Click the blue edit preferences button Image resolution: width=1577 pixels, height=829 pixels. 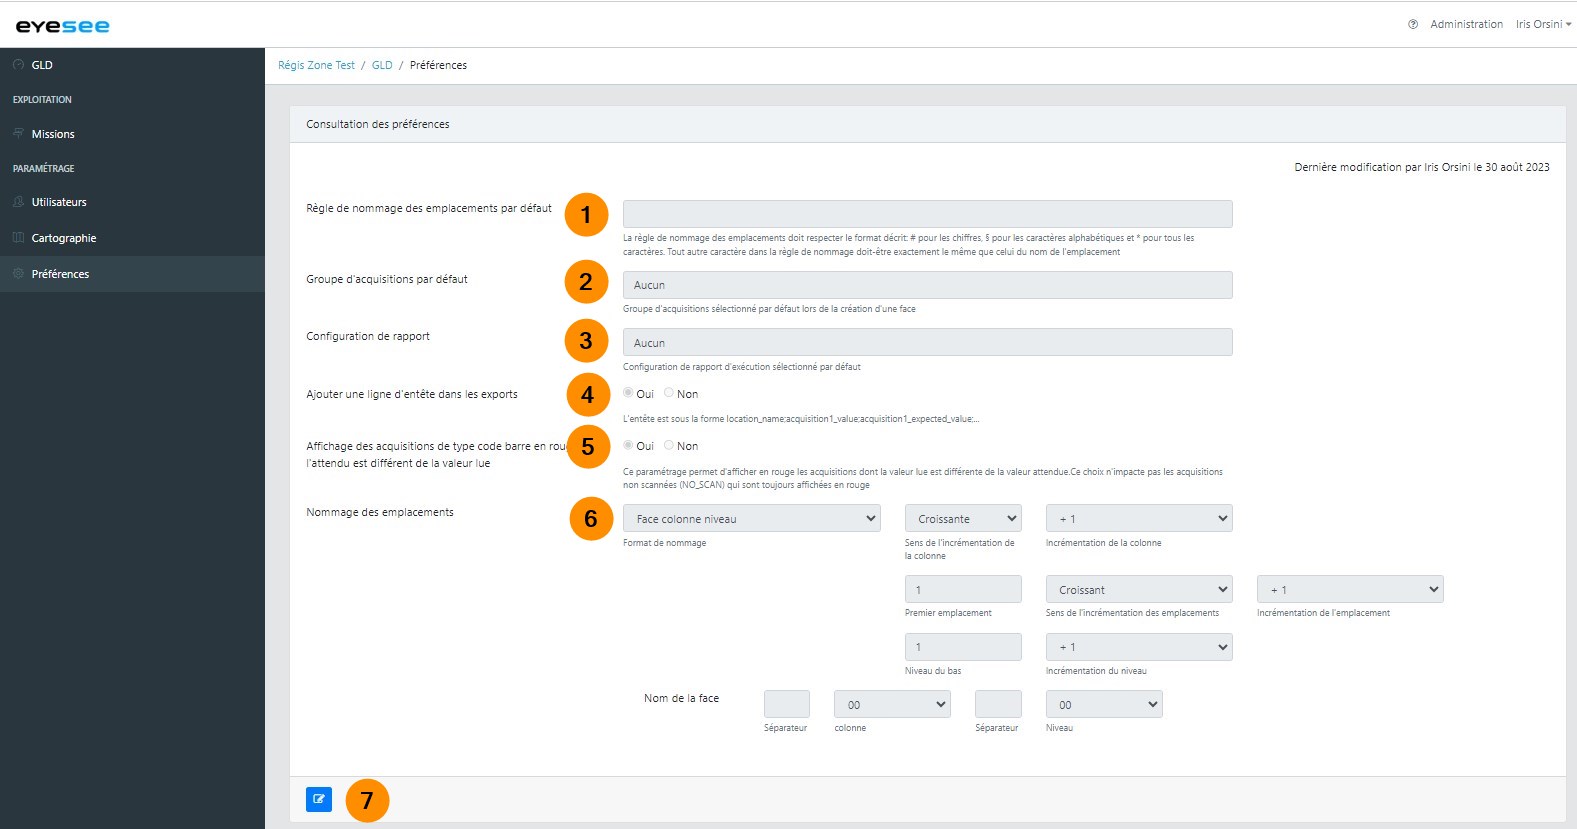319,799
